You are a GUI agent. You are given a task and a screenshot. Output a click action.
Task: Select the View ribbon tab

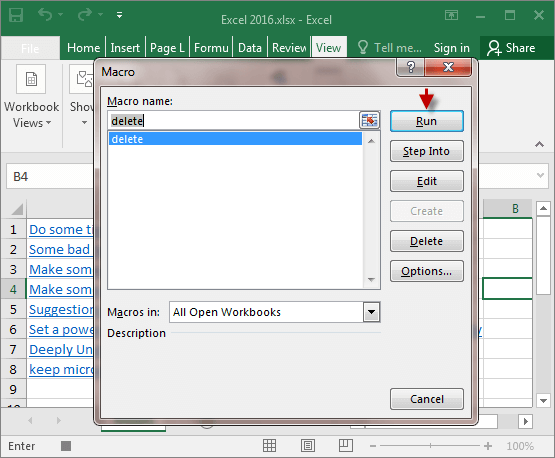click(328, 48)
